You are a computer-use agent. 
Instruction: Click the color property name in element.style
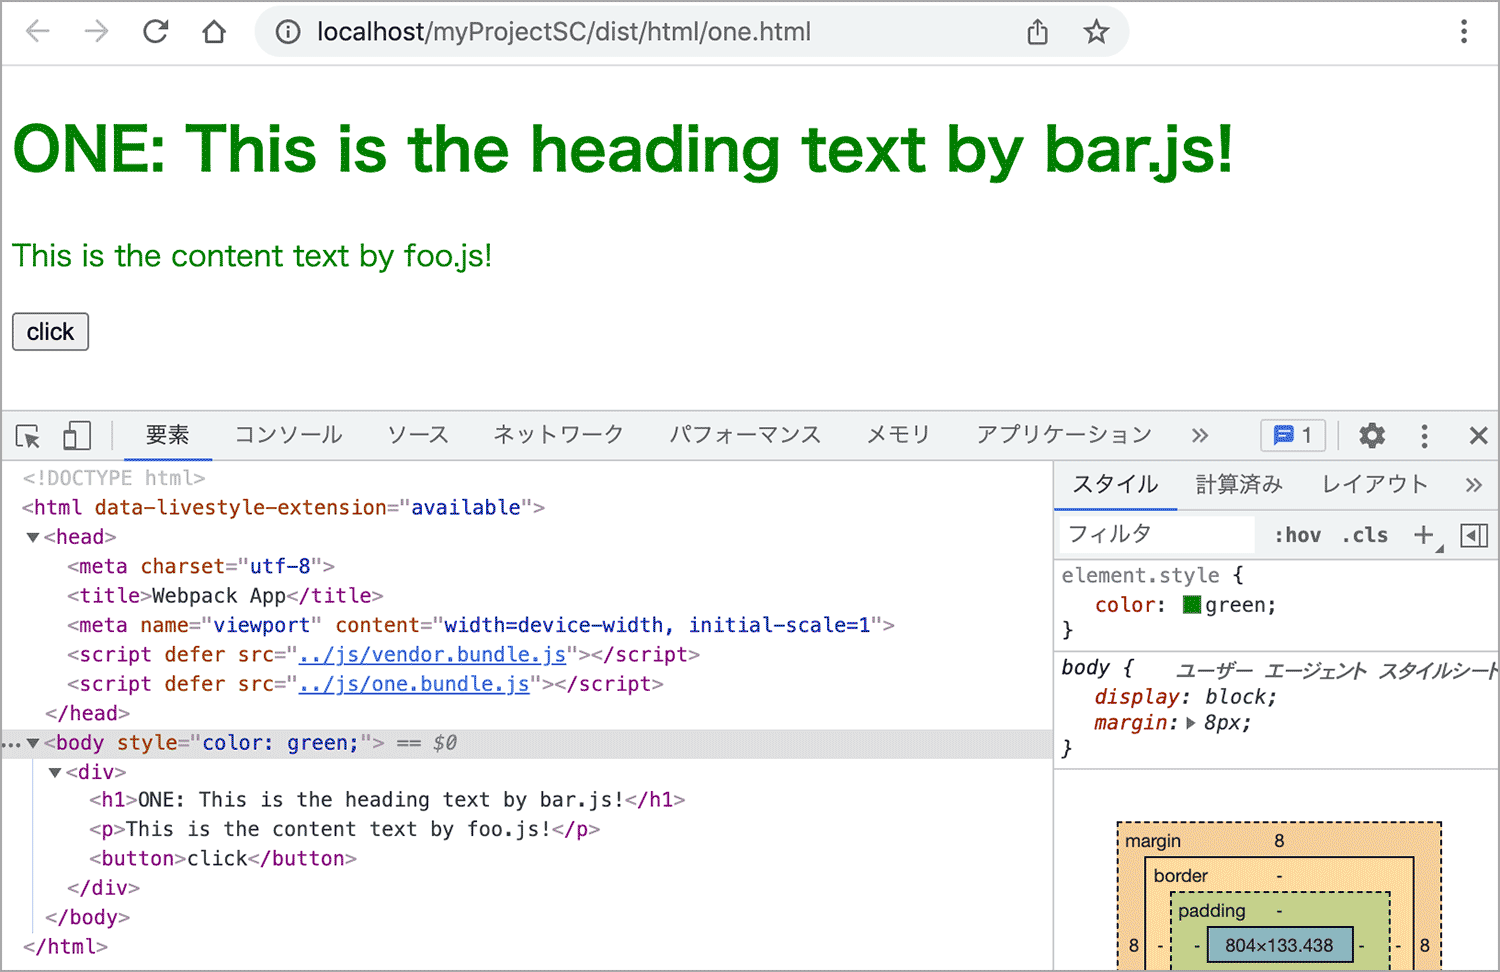(1126, 605)
